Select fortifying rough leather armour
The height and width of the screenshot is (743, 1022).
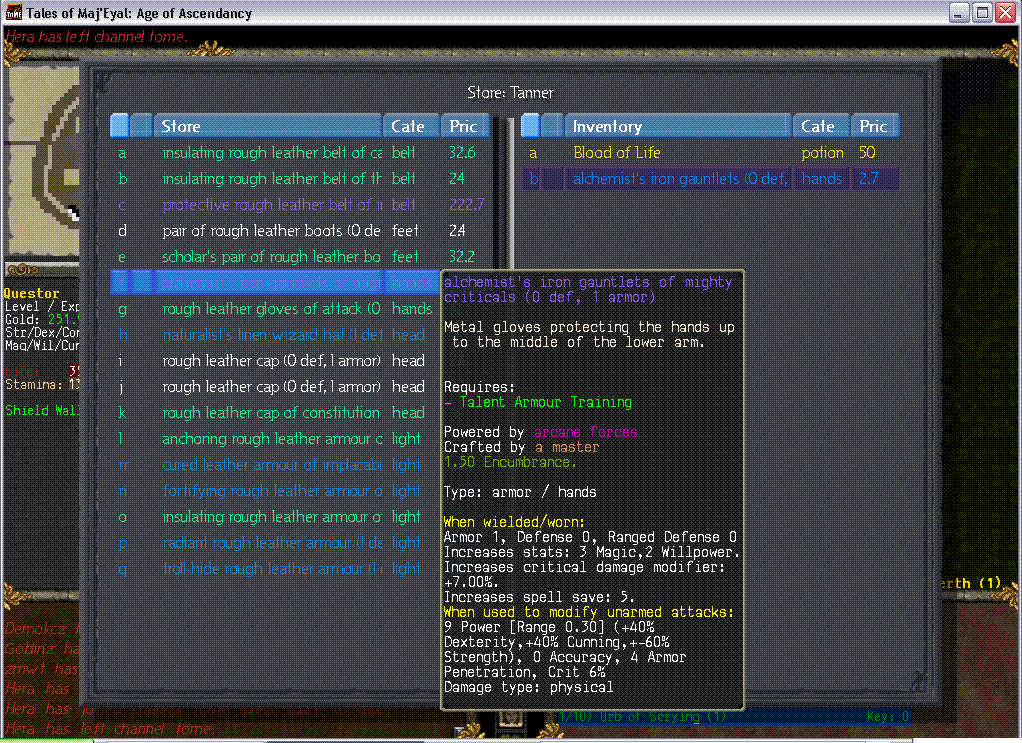pos(276,491)
